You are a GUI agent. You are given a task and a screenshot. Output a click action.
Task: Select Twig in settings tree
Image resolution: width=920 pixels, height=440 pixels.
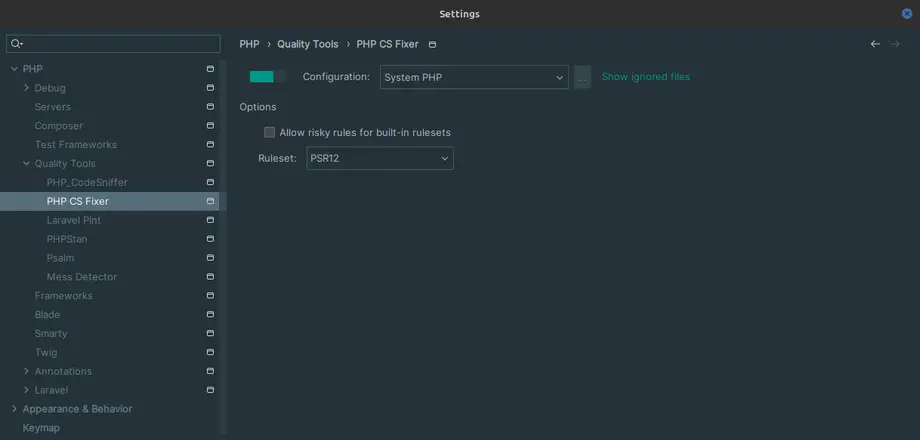coord(46,352)
